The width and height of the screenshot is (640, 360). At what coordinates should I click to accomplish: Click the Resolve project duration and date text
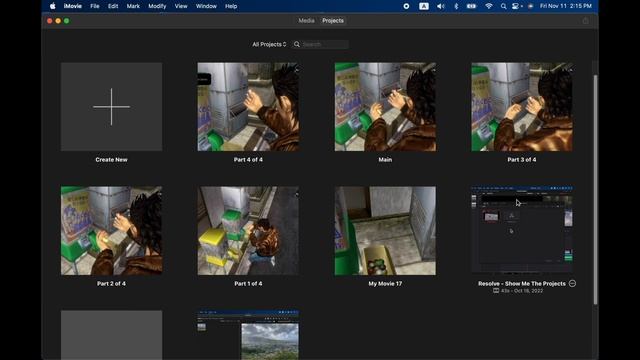point(518,291)
